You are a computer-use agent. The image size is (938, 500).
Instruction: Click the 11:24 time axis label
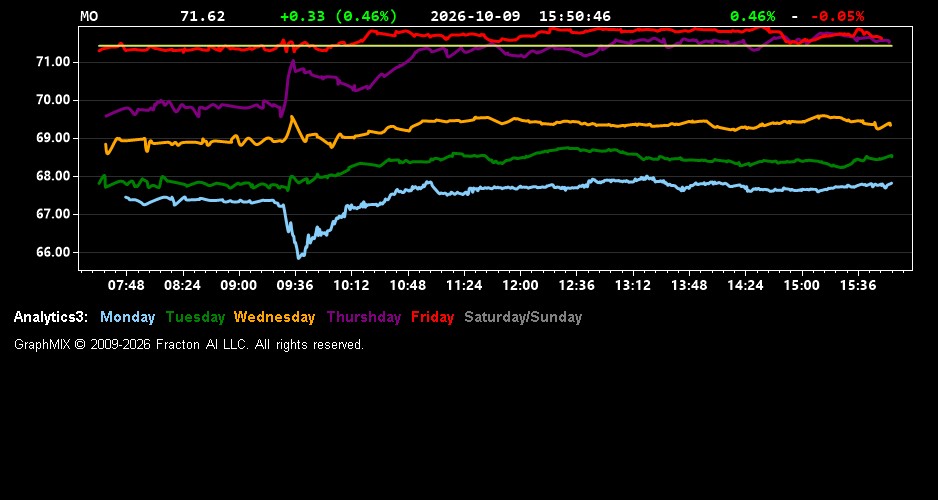tap(464, 285)
